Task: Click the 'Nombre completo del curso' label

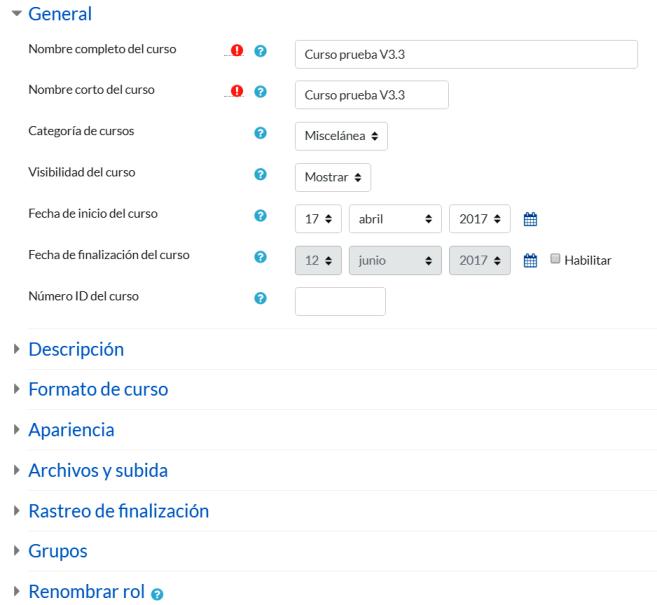Action: (x=102, y=49)
